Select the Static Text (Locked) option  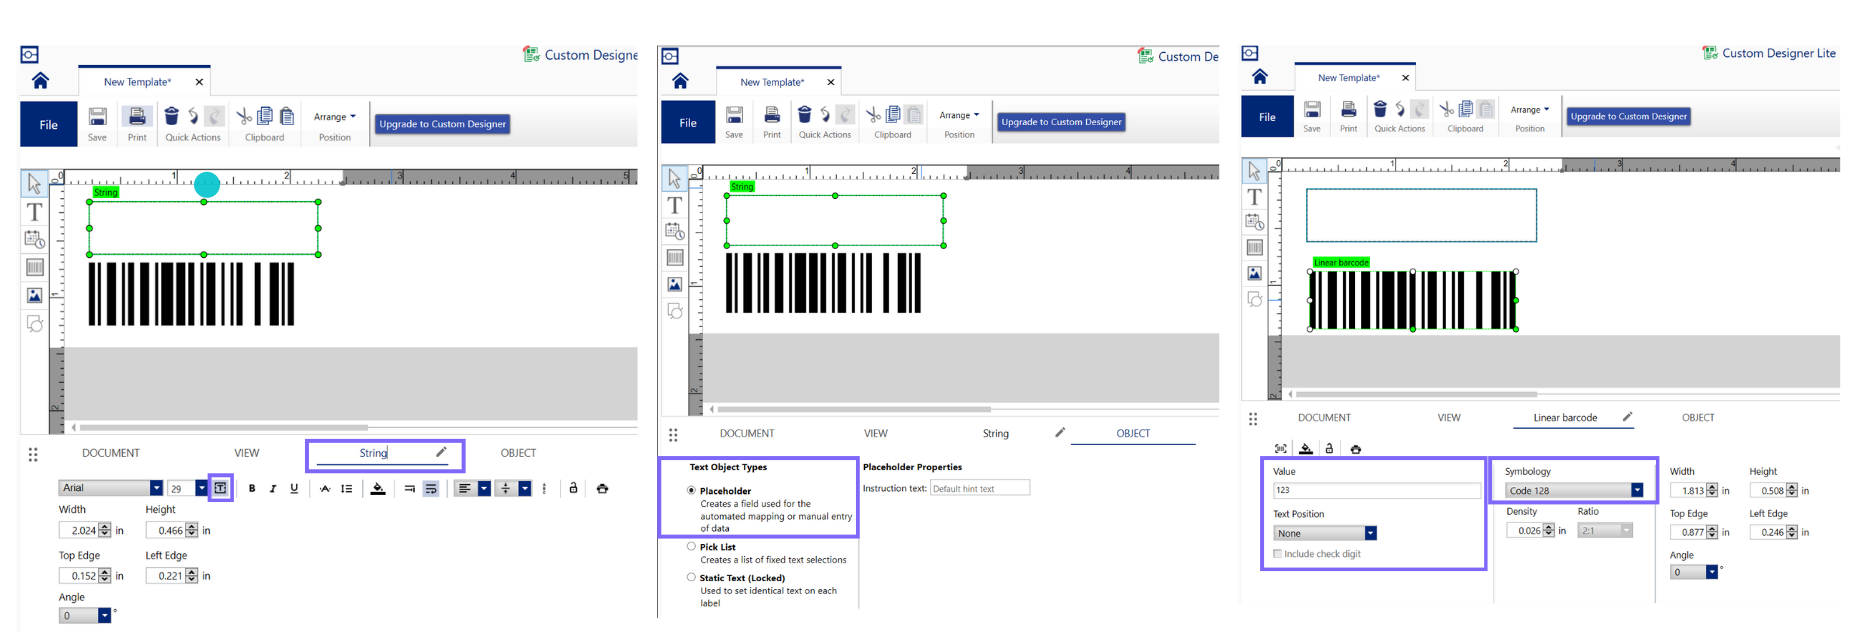click(691, 577)
